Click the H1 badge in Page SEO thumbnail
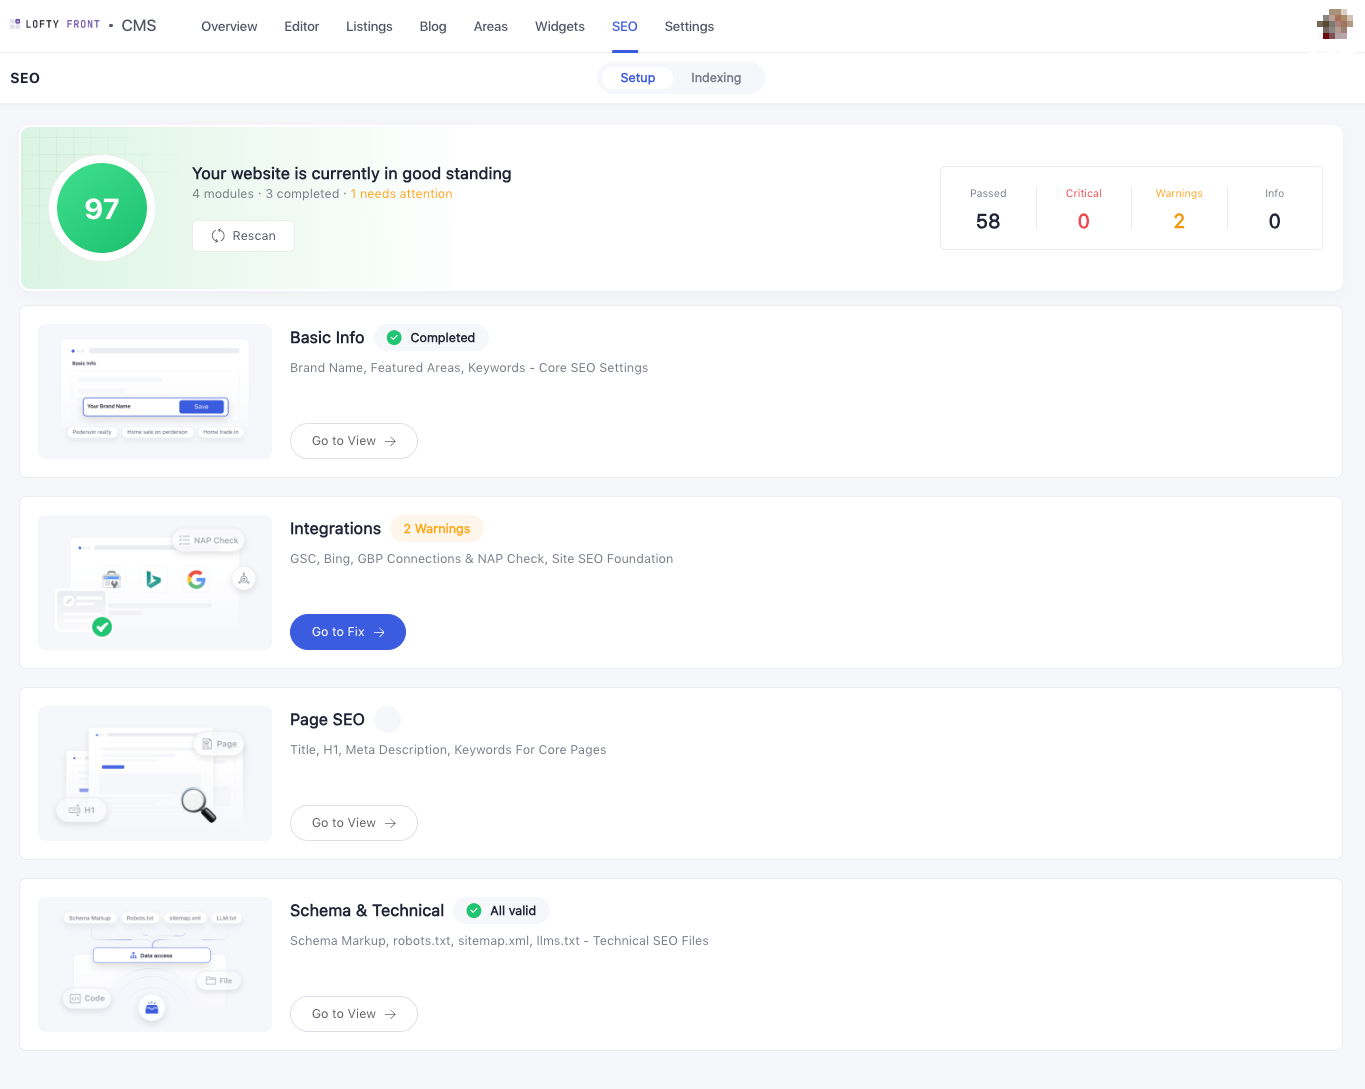Screen dimensions: 1365x1089 point(82,810)
